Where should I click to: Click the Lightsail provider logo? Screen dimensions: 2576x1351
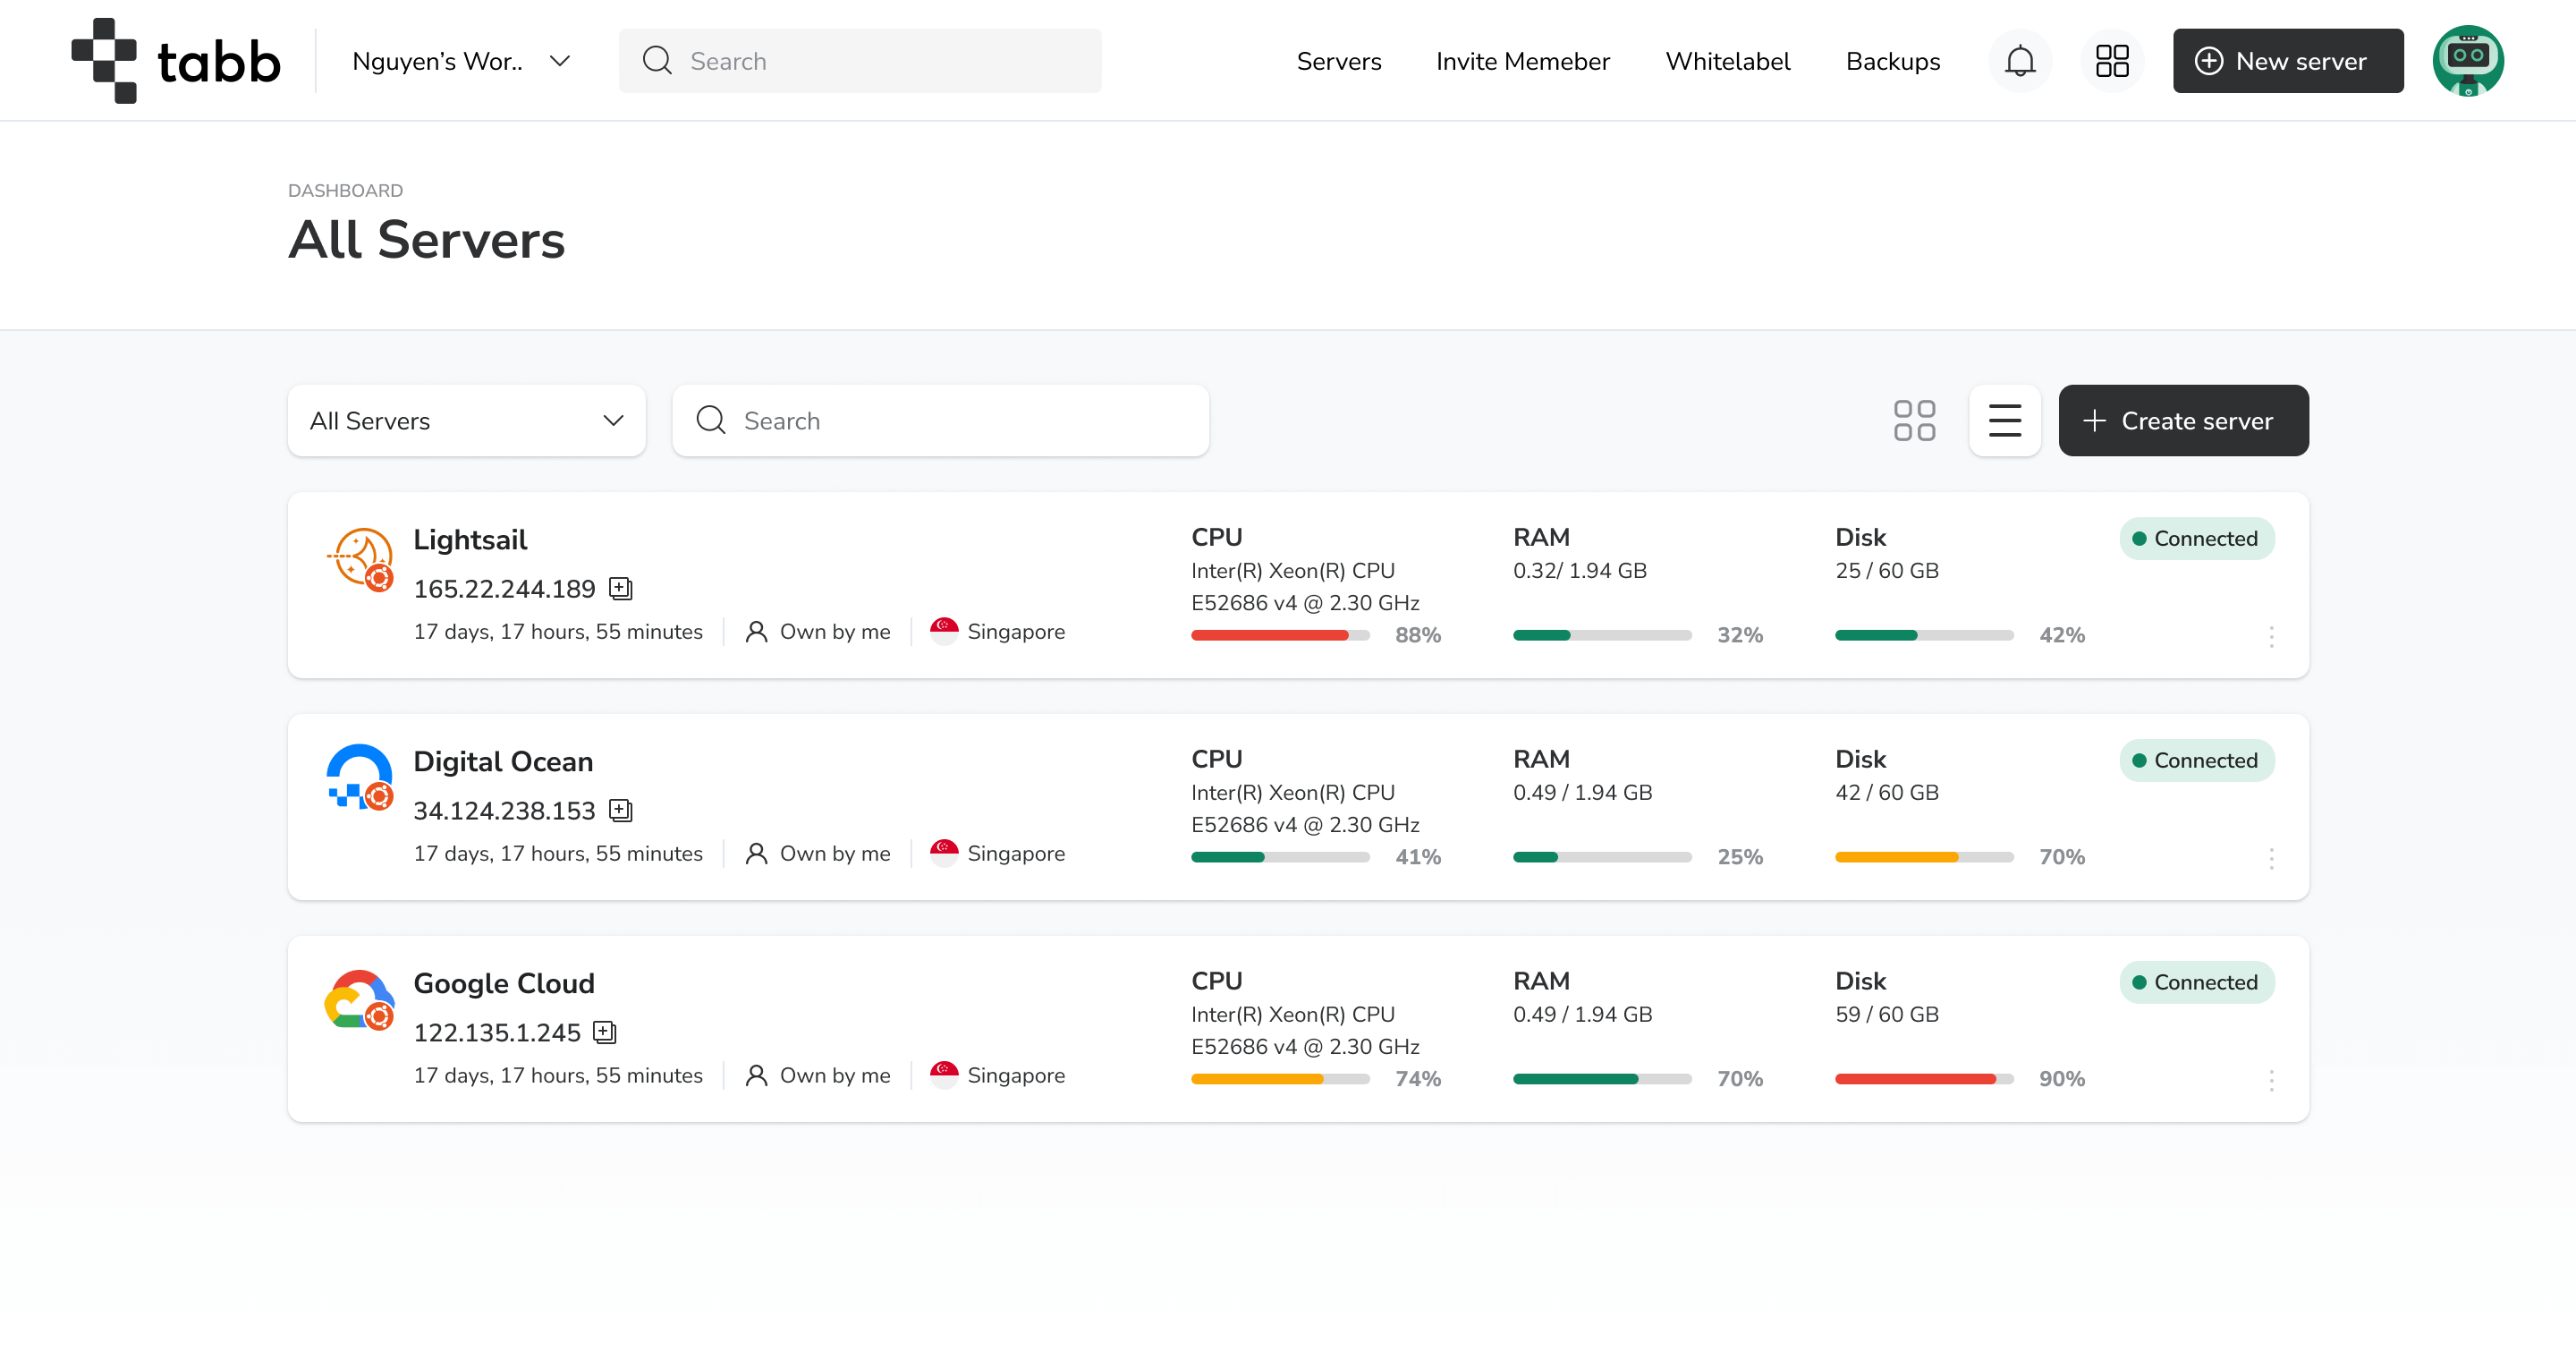360,559
